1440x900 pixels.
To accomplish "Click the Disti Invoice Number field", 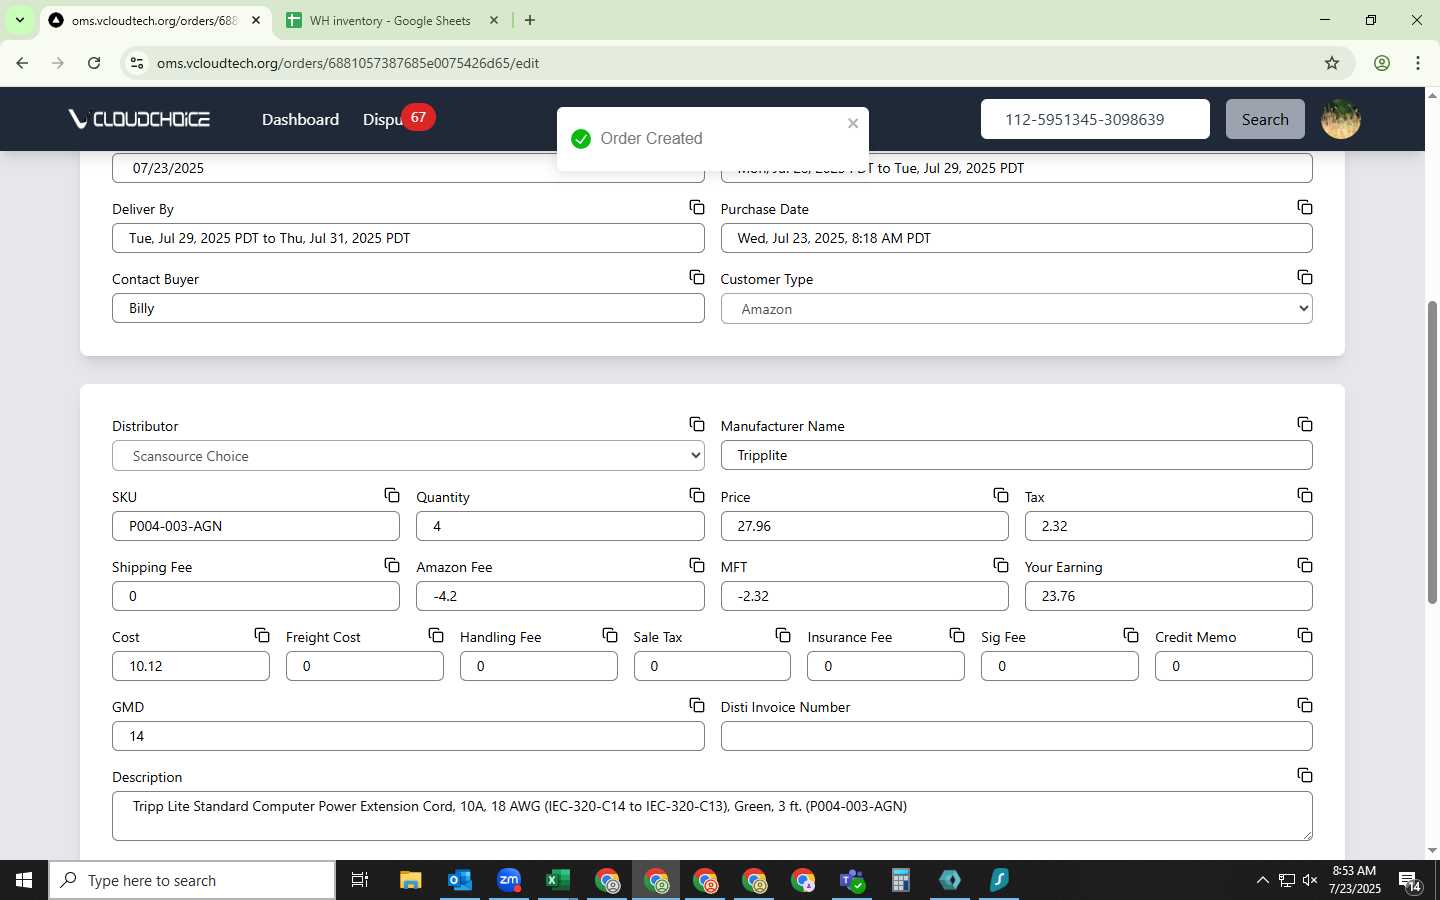I will [x=1016, y=736].
